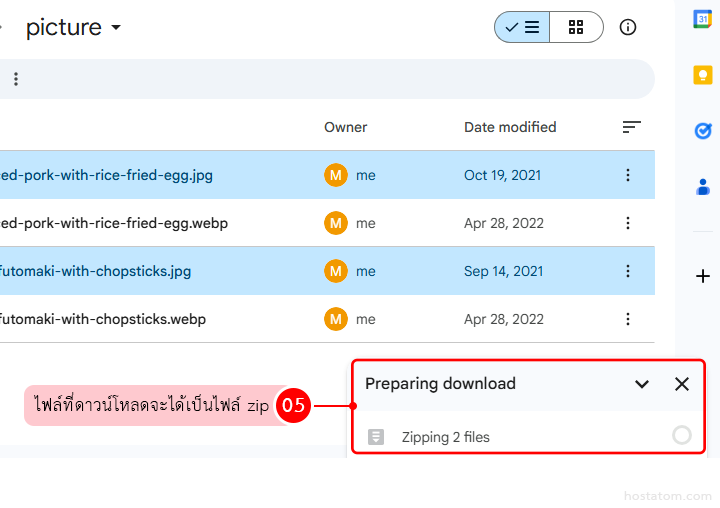Image resolution: width=720 pixels, height=508 pixels.
Task: Click the picture folder title
Action: tap(64, 28)
